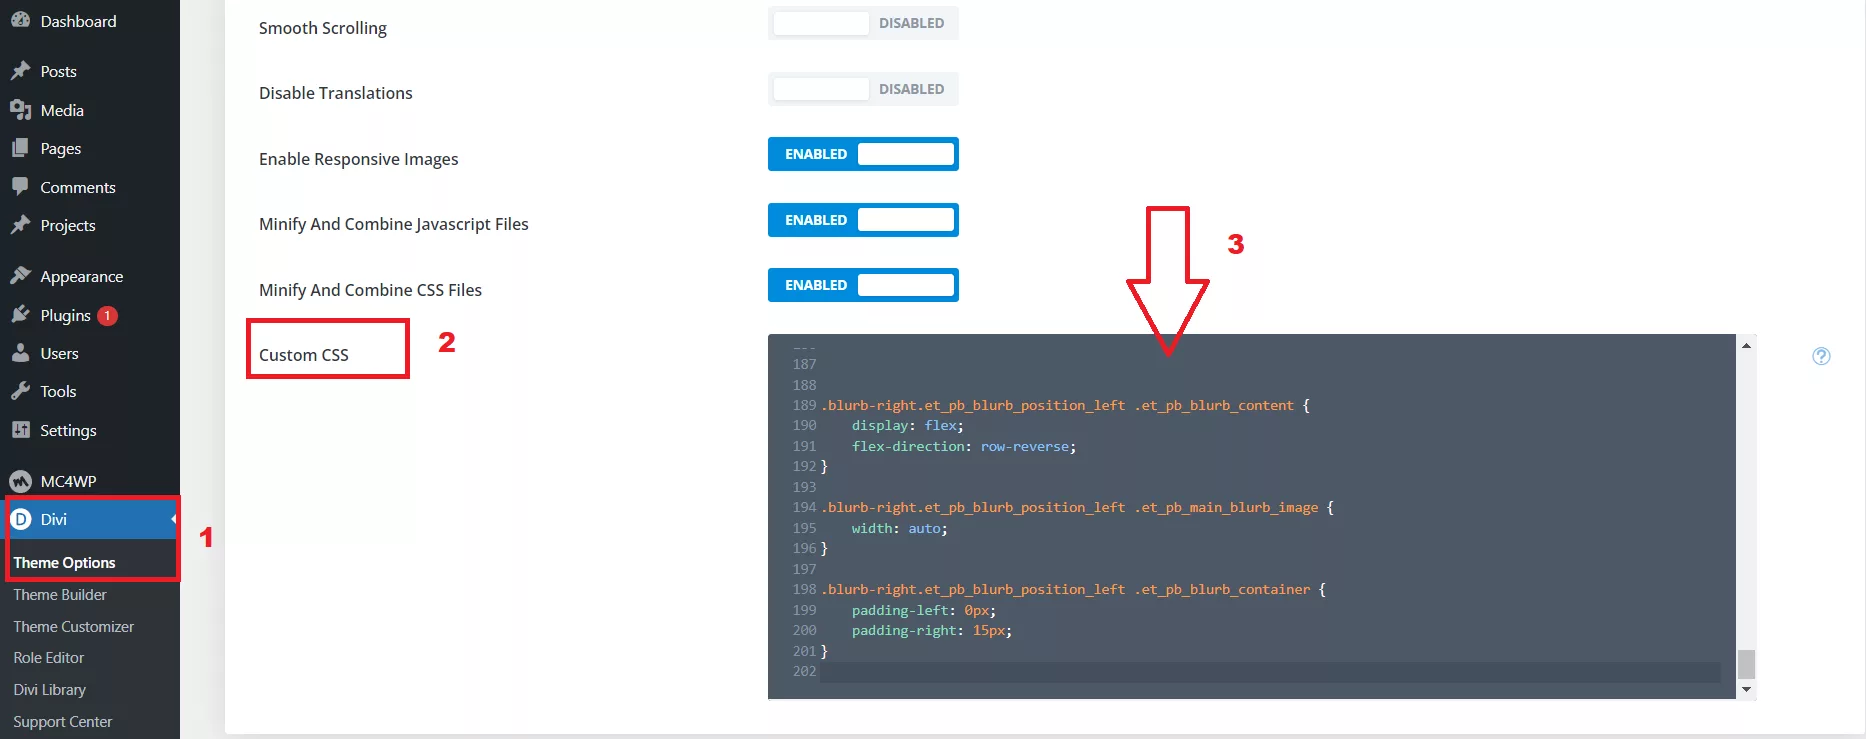
Task: Click the MC4WP mailchimp icon
Action: pyautogui.click(x=20, y=481)
